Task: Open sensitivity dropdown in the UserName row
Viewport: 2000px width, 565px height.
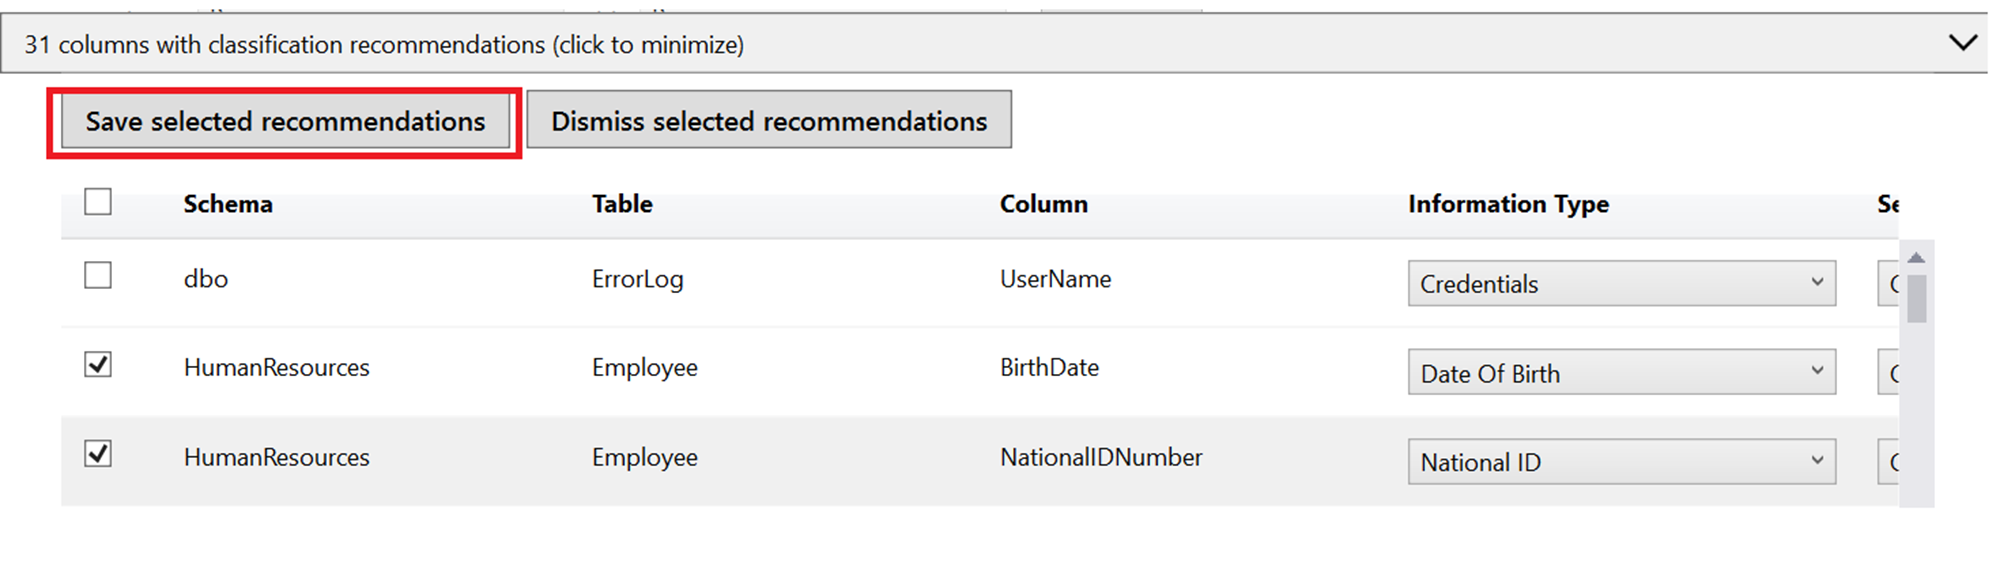Action: (1889, 284)
